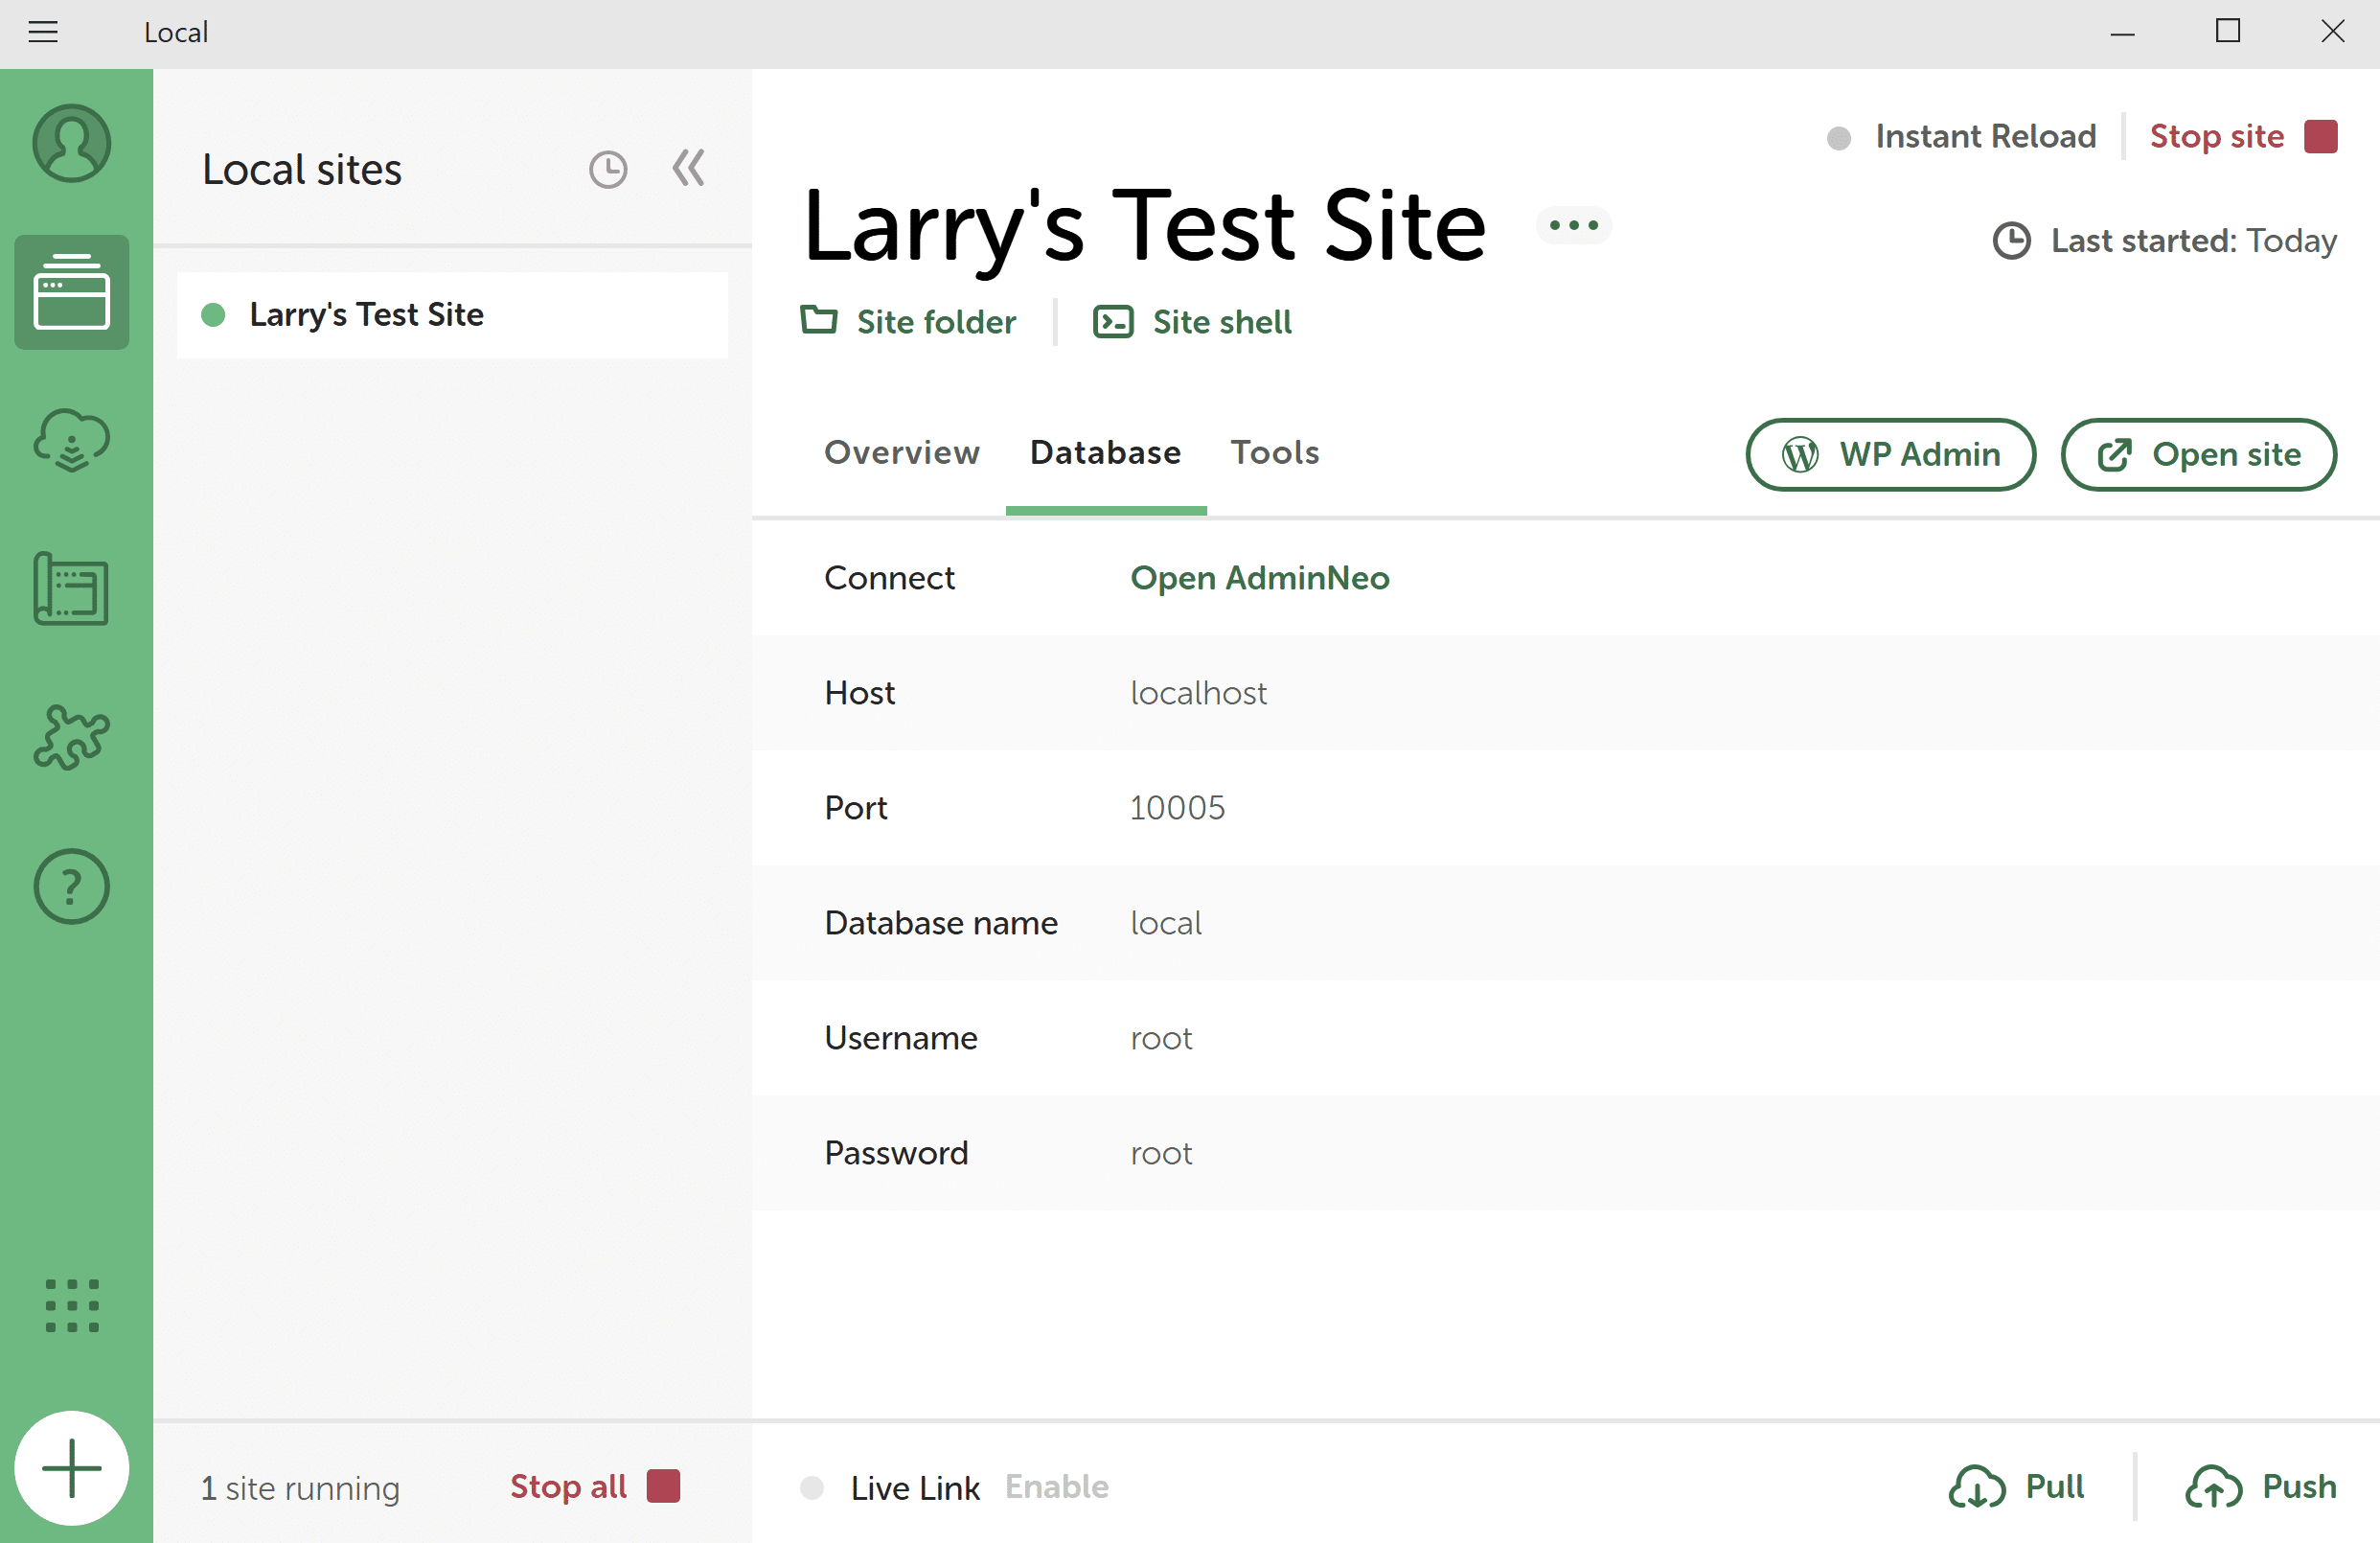Screen dimensions: 2380x1543
Task: Collapse the Local sites panel
Action: pos(688,168)
